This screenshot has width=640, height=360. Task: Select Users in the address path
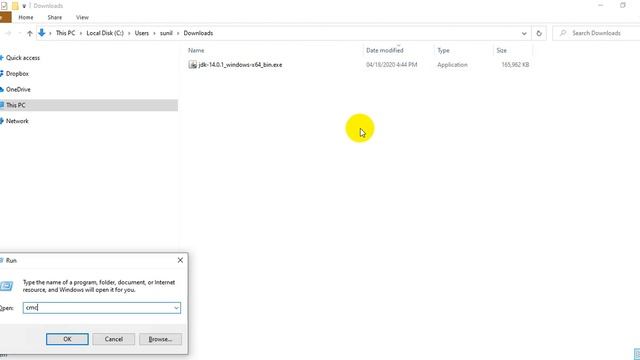pyautogui.click(x=142, y=33)
